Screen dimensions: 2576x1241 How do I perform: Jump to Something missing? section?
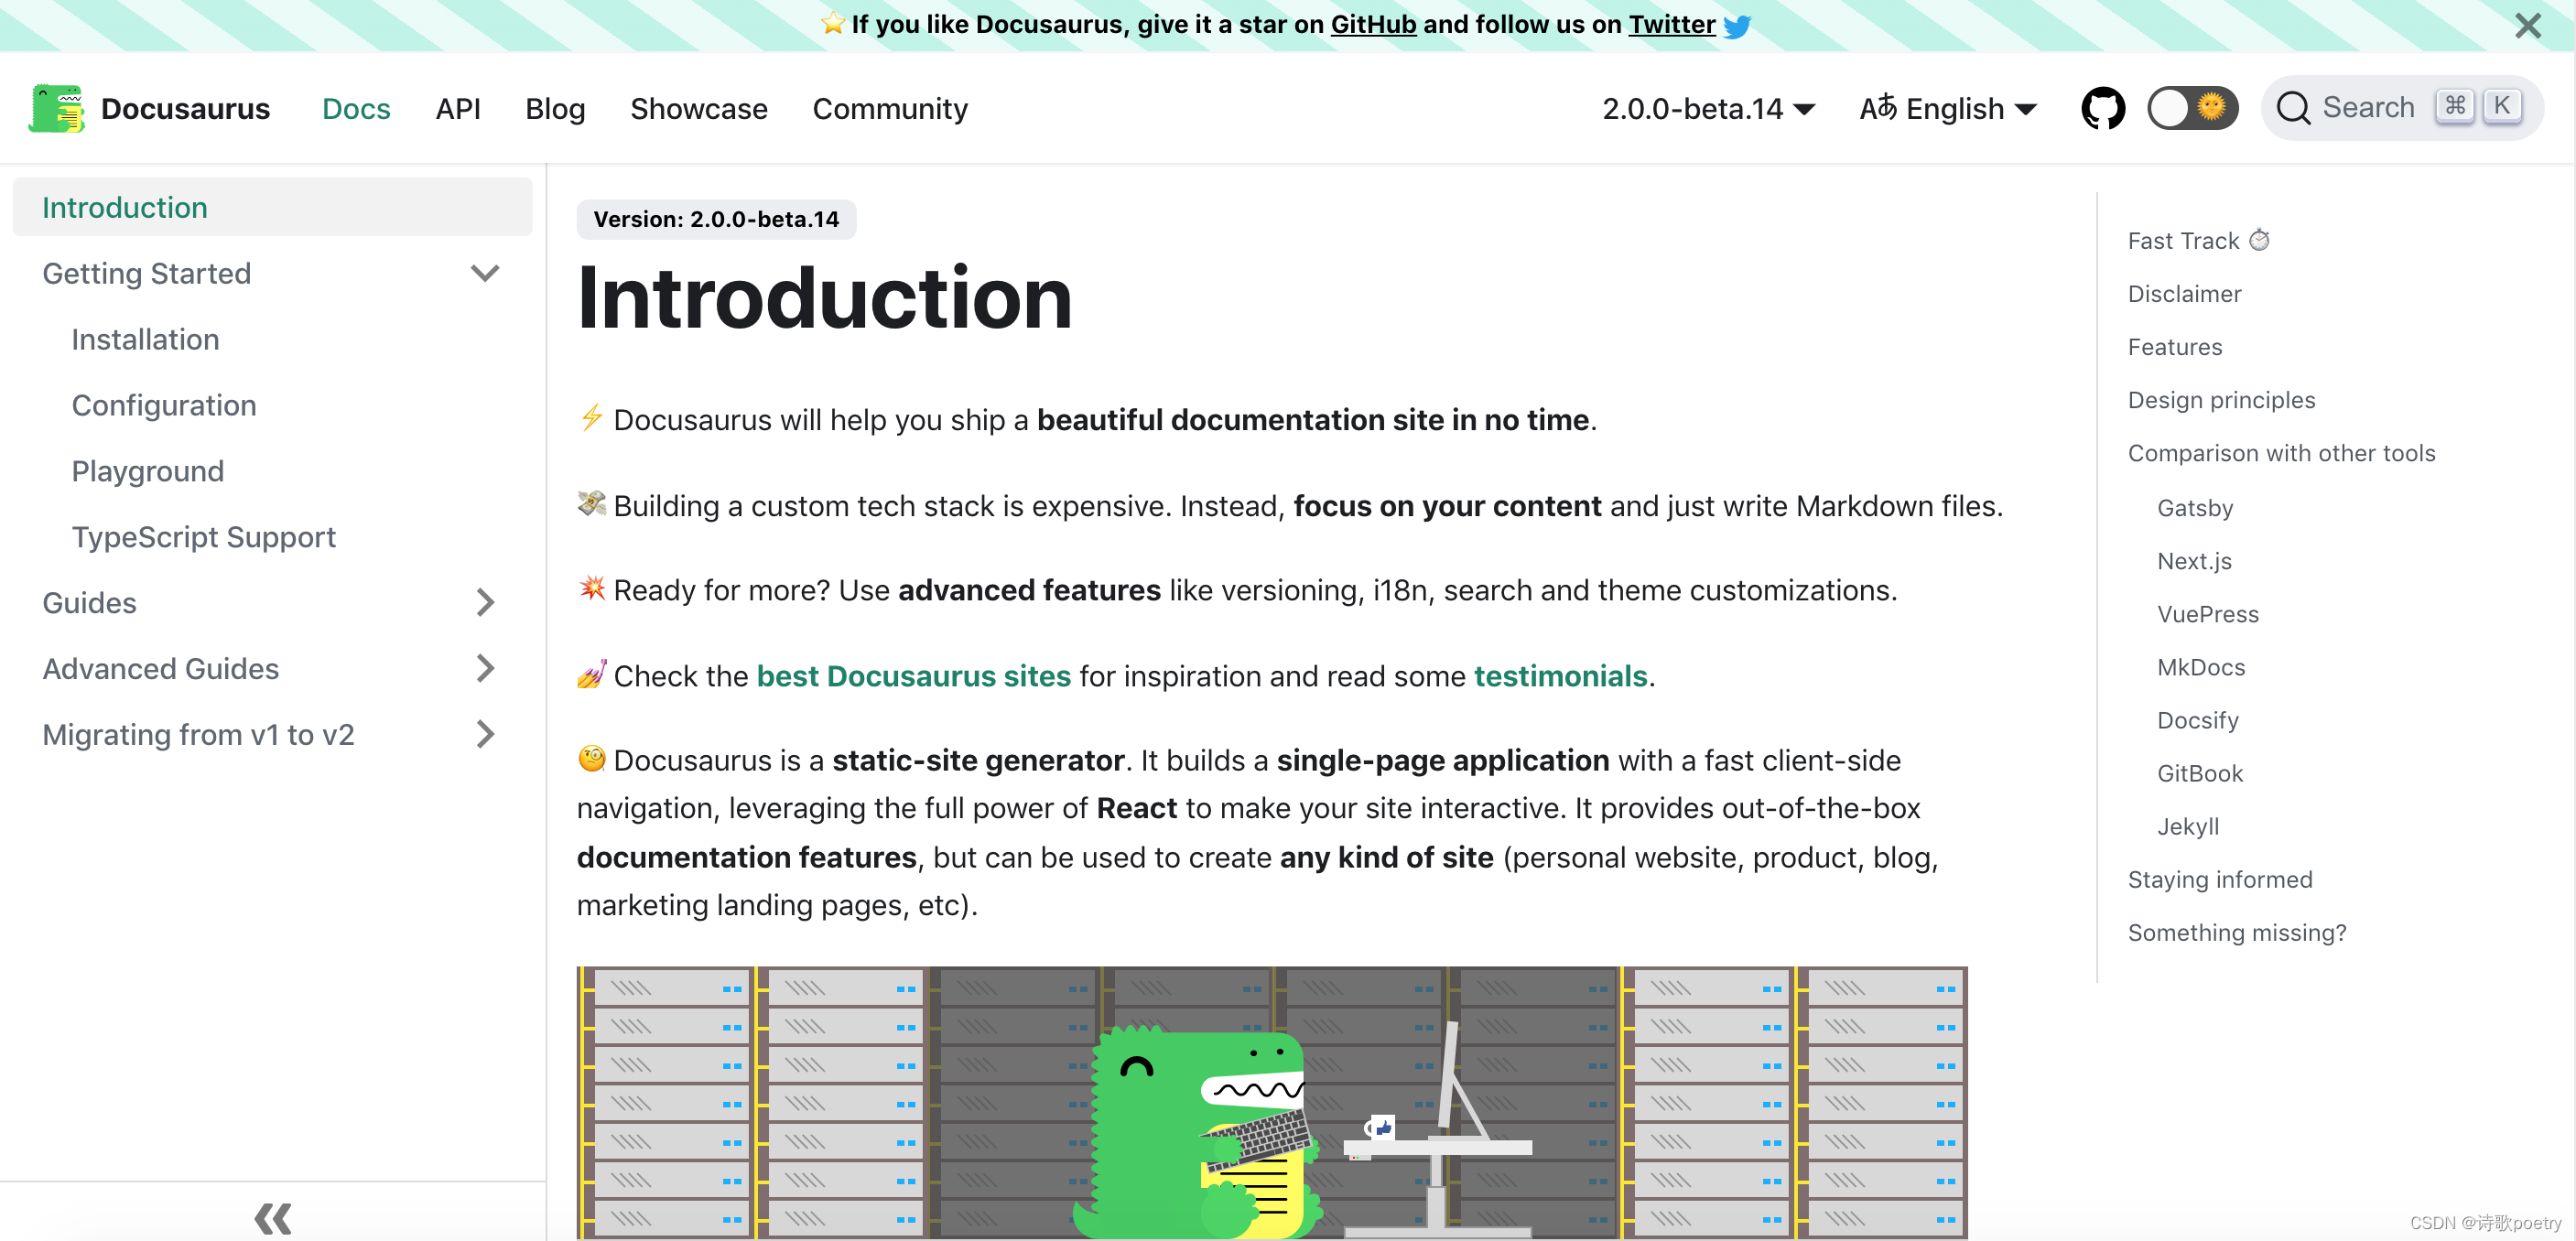(x=2236, y=931)
